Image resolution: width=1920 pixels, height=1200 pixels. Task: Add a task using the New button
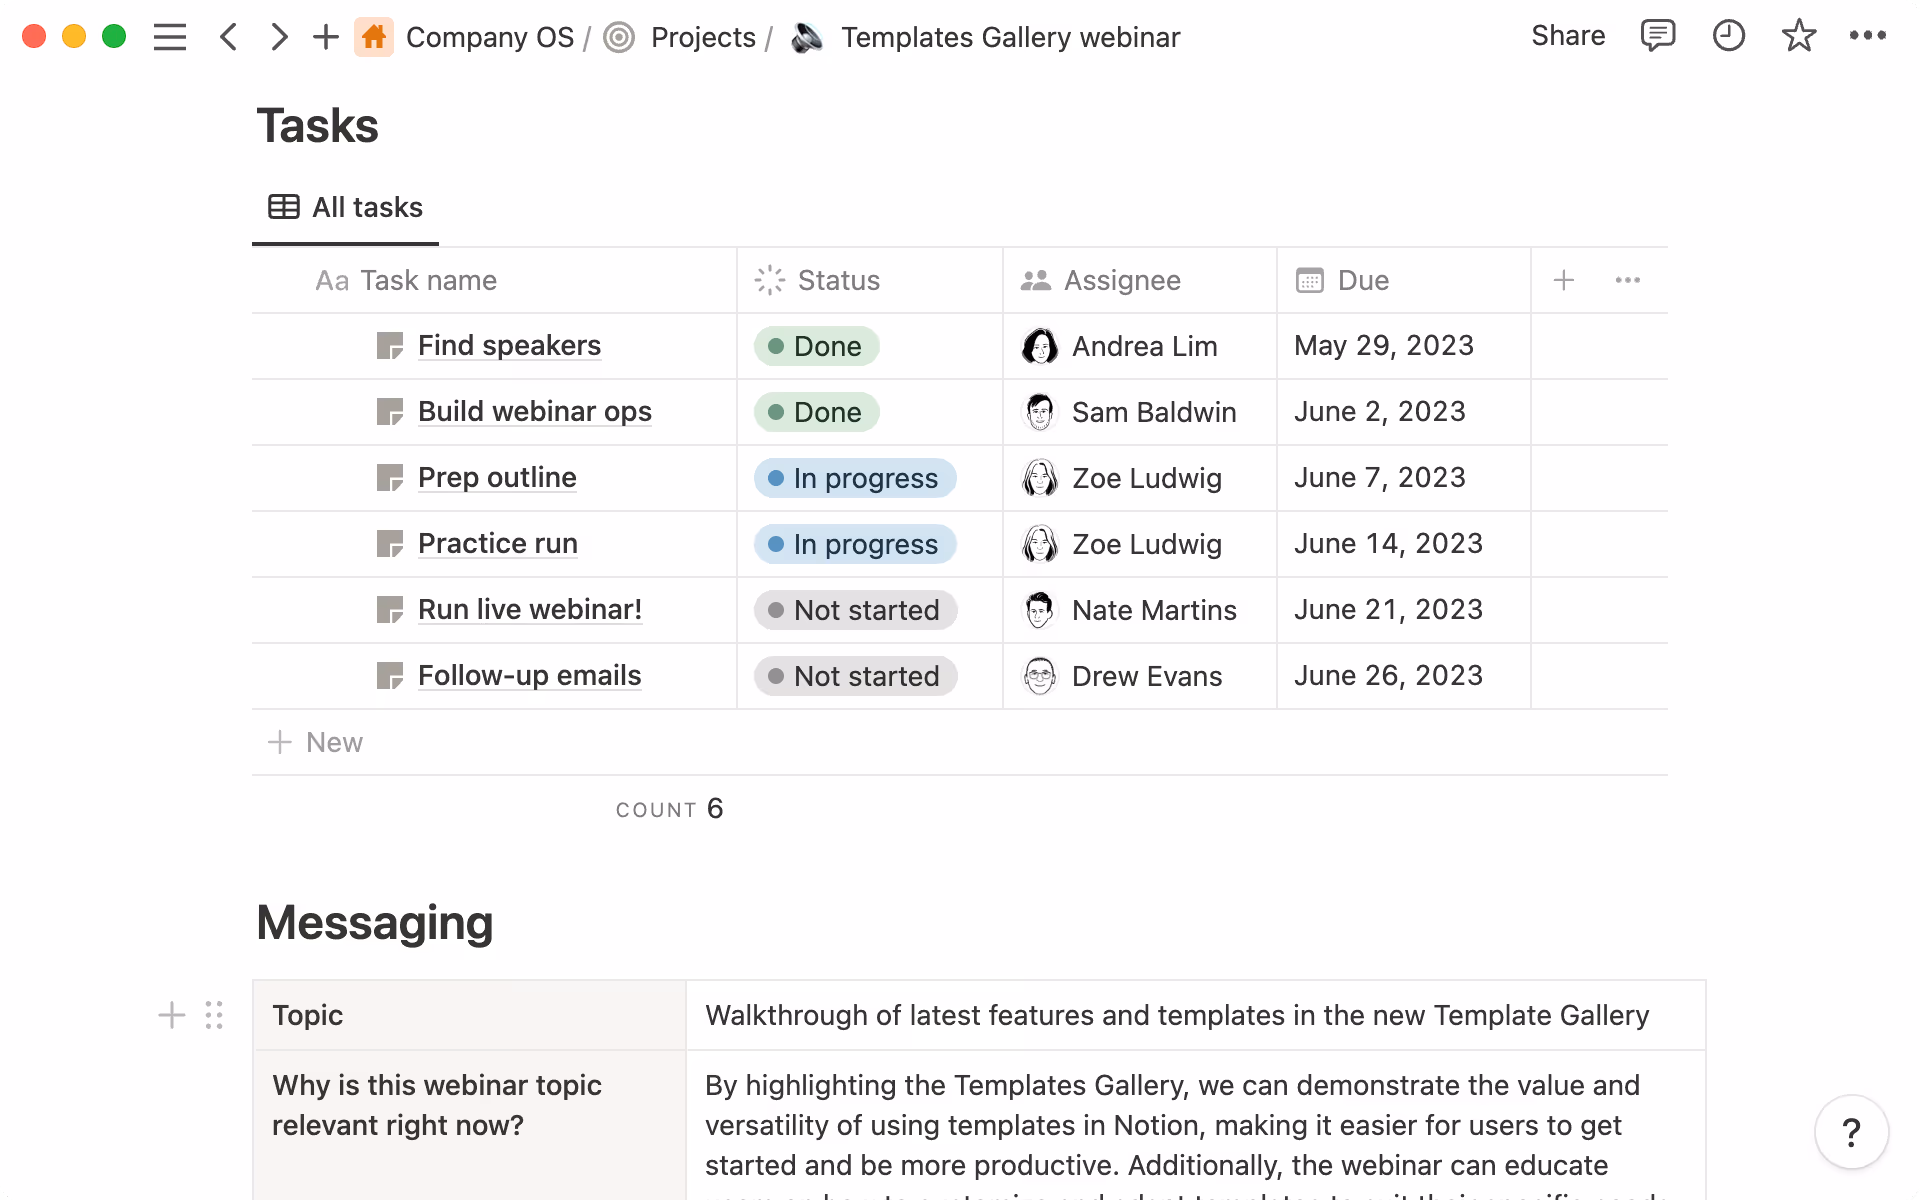(x=314, y=742)
